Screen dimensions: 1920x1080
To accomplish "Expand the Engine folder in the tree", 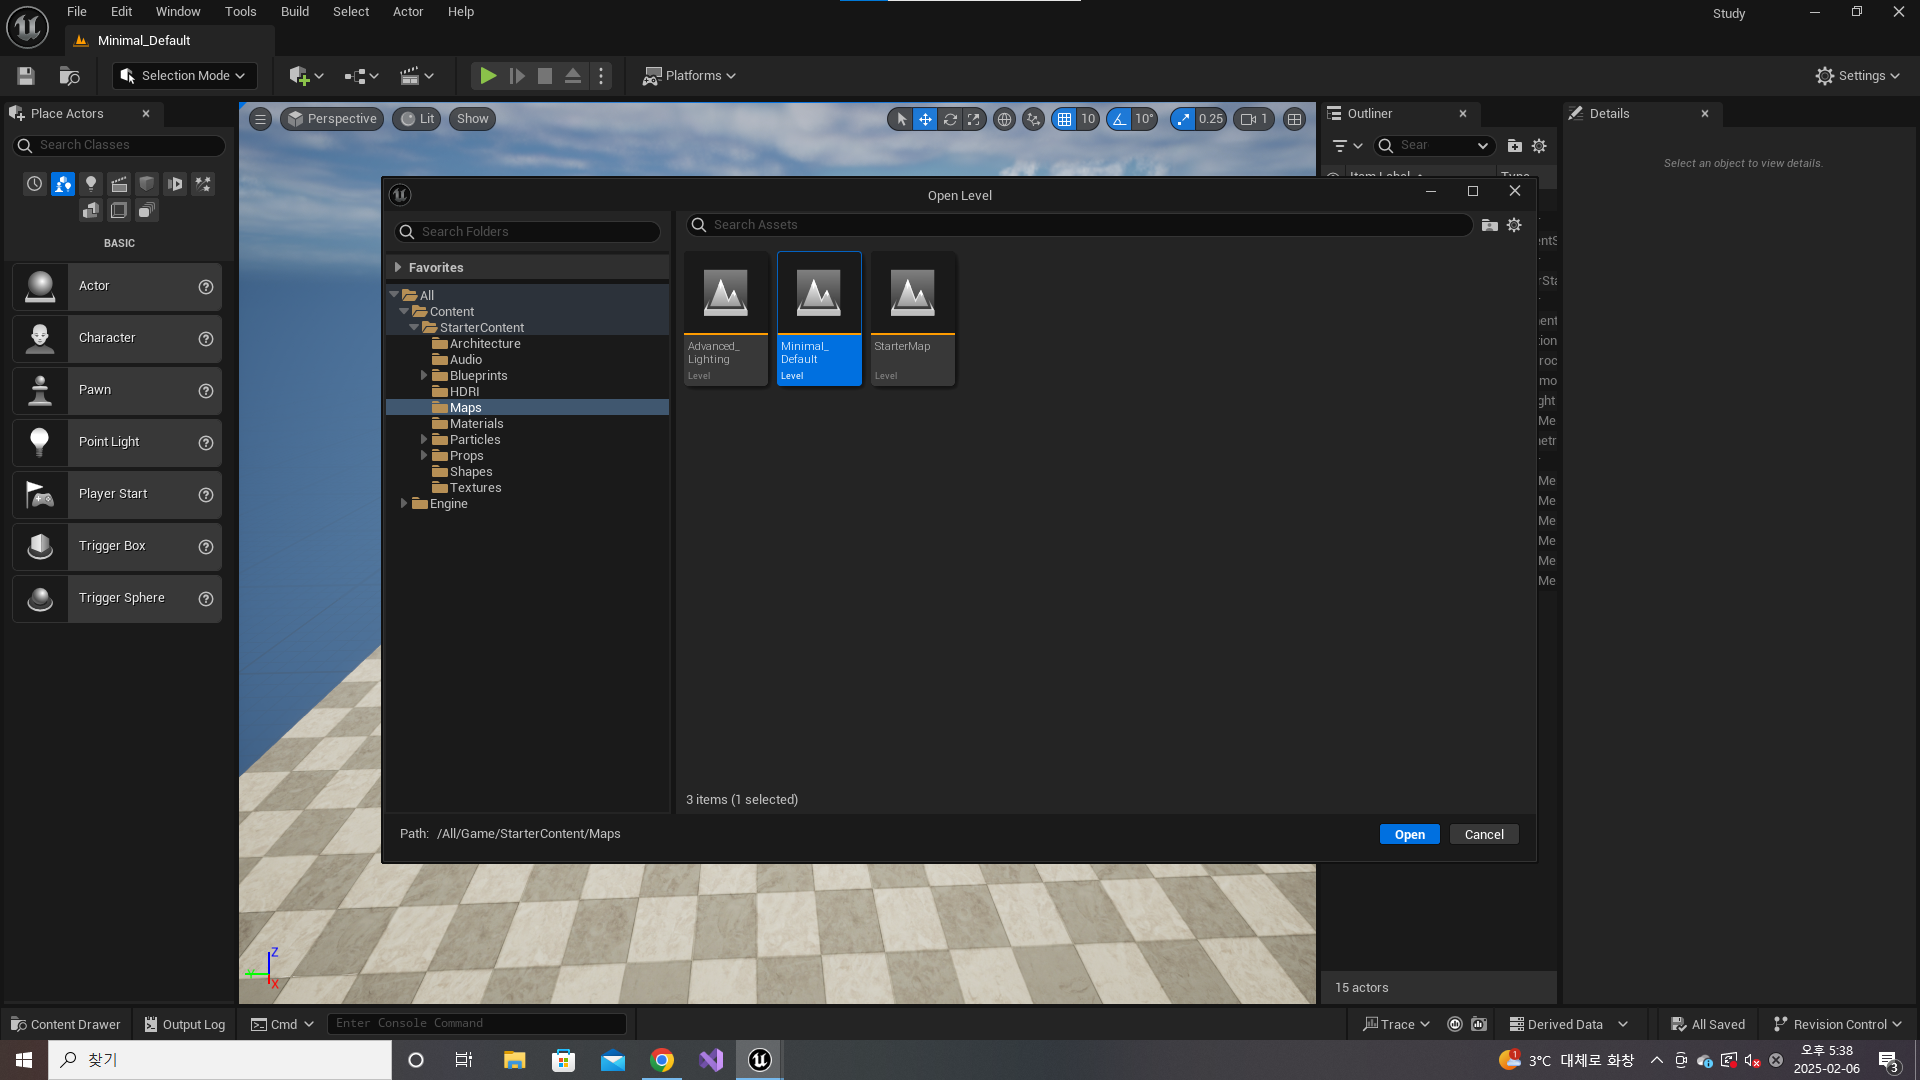I will coord(404,504).
